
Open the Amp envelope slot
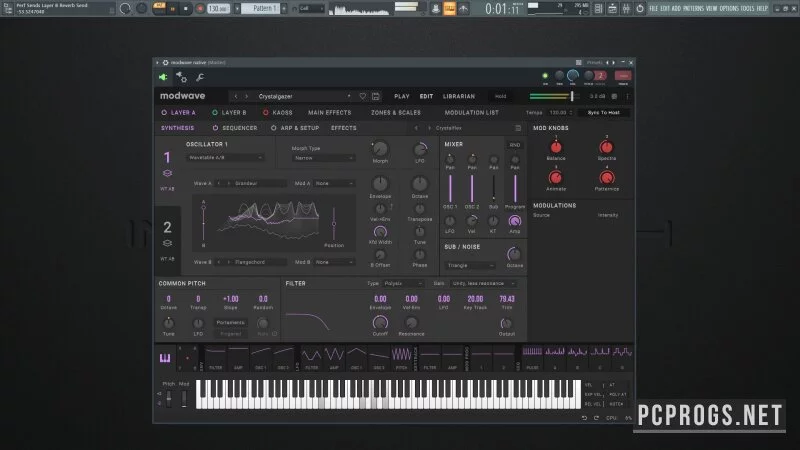[x=238, y=358]
